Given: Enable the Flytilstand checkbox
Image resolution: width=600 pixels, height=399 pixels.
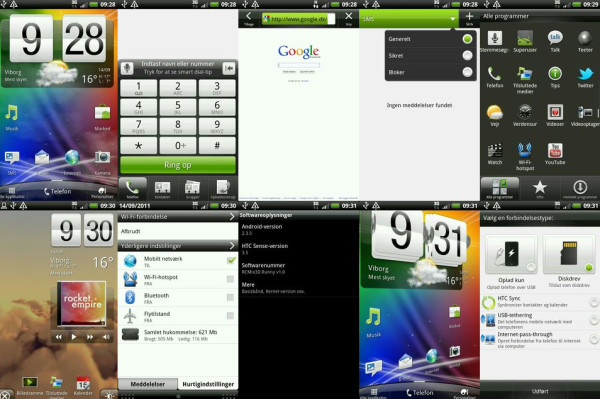Looking at the screenshot, I should tap(230, 316).
